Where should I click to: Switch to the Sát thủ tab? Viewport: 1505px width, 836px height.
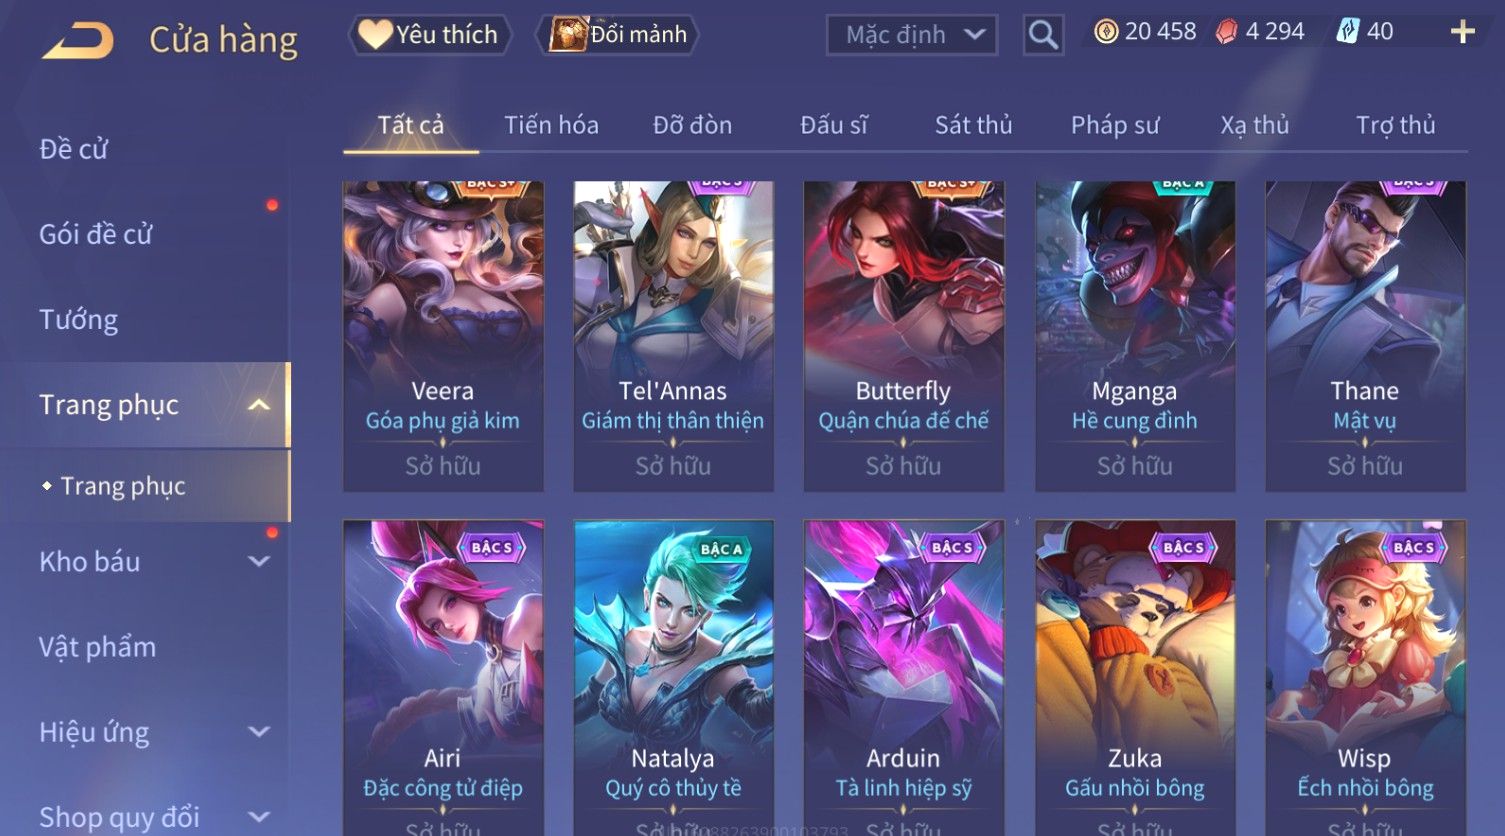pos(973,125)
